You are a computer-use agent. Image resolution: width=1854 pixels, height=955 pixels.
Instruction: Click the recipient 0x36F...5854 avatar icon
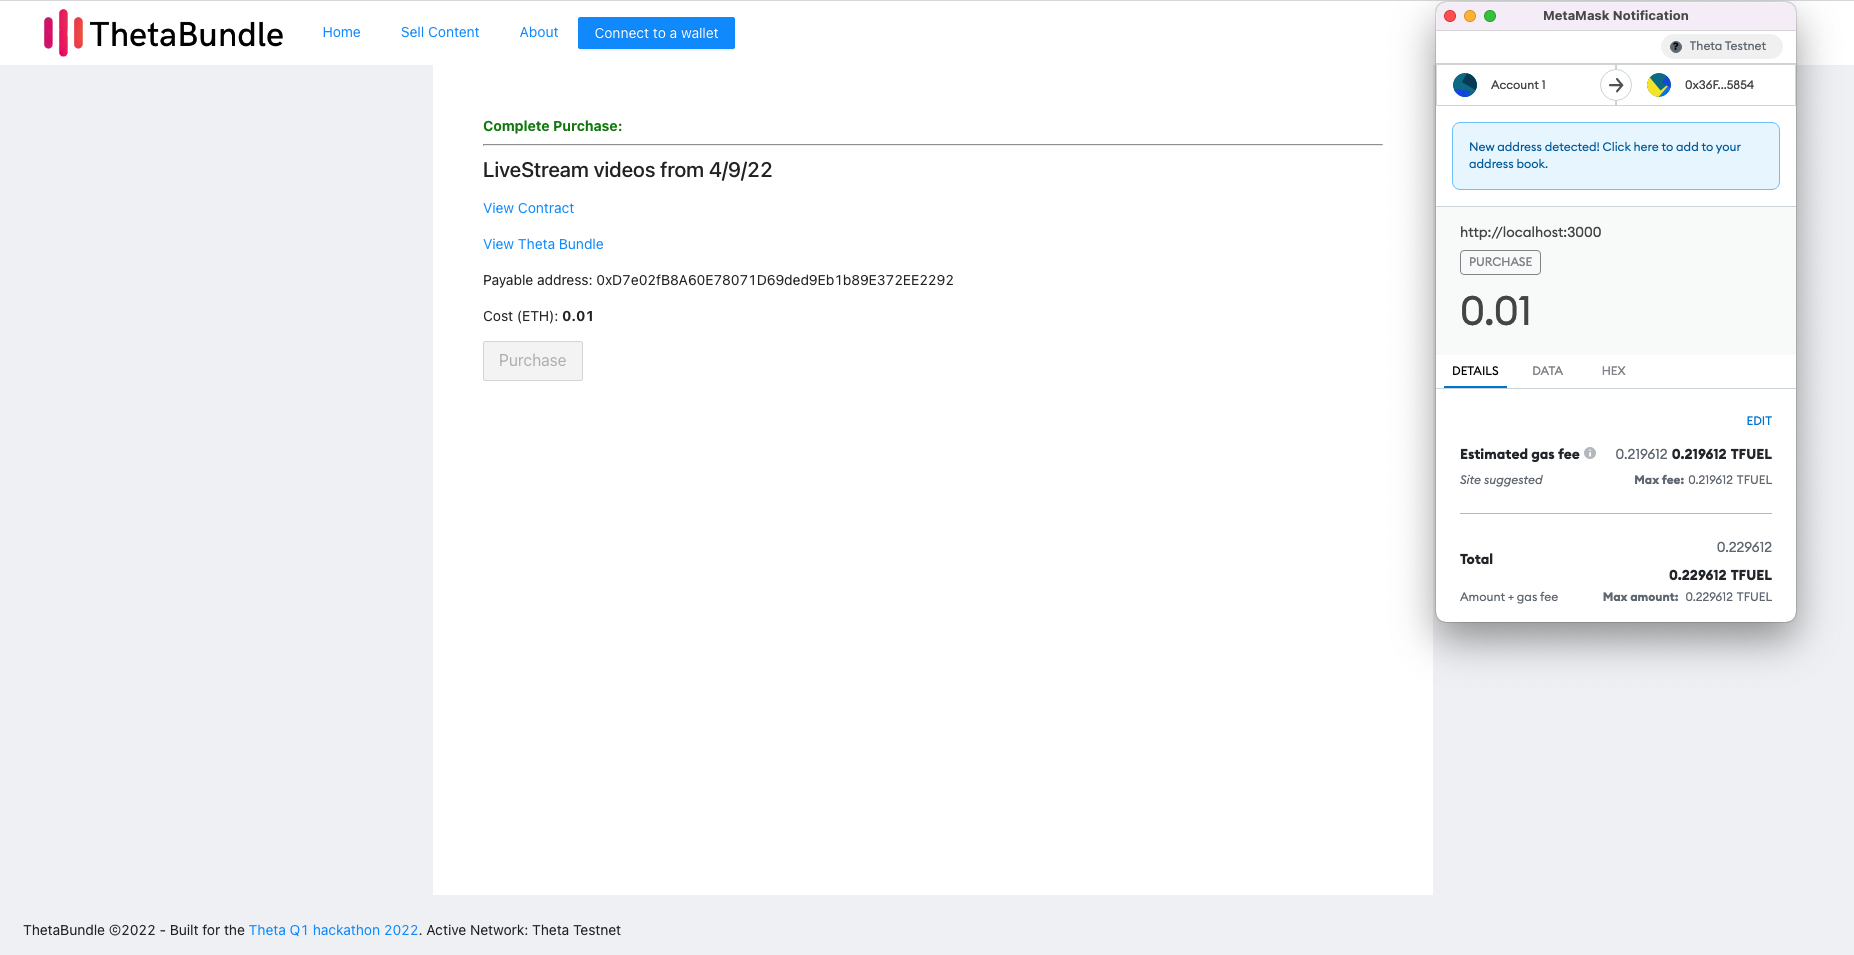(1659, 85)
